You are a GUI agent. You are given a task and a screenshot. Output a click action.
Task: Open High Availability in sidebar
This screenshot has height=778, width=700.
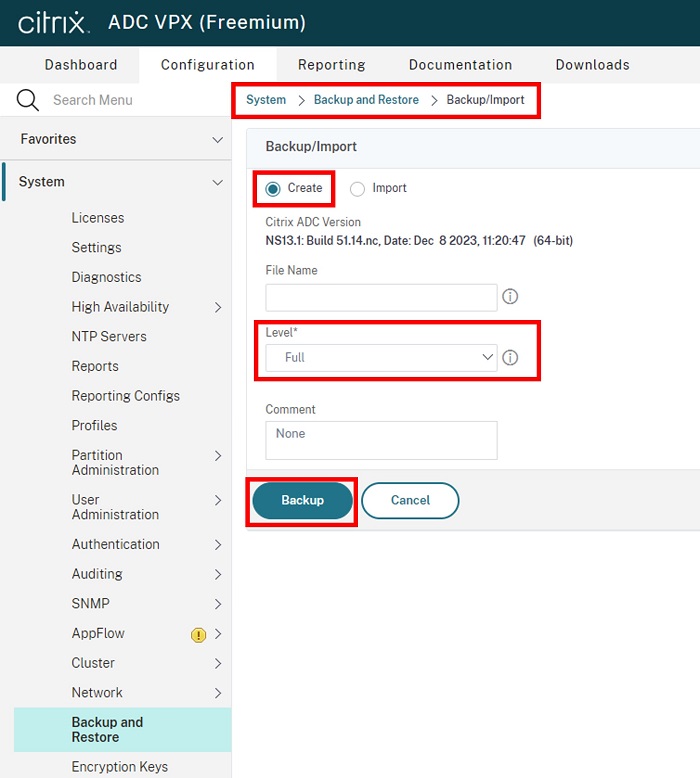tap(120, 307)
